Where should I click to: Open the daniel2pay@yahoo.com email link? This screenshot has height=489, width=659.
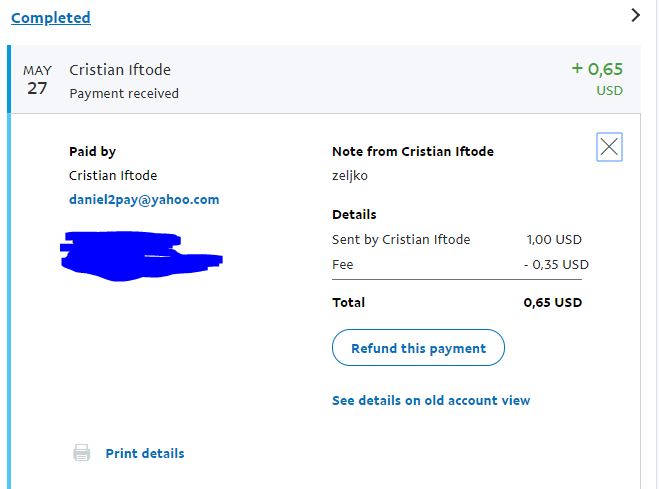tap(144, 200)
